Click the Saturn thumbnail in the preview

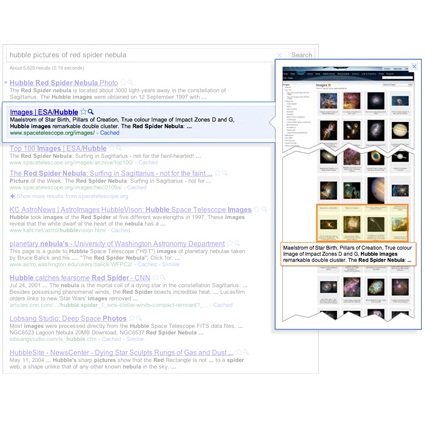[400, 130]
